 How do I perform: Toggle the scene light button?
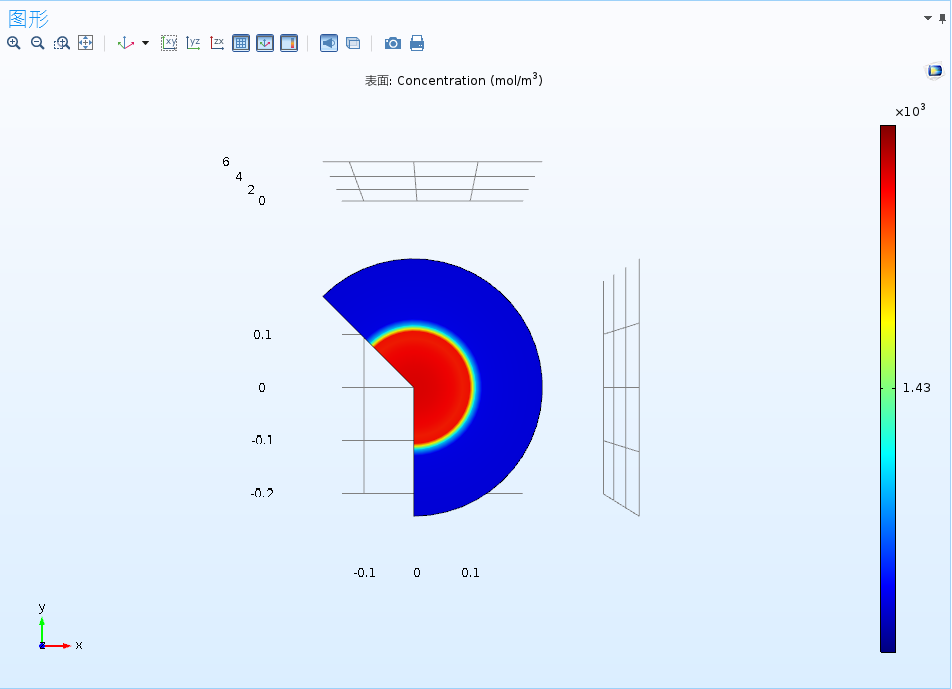pos(328,43)
